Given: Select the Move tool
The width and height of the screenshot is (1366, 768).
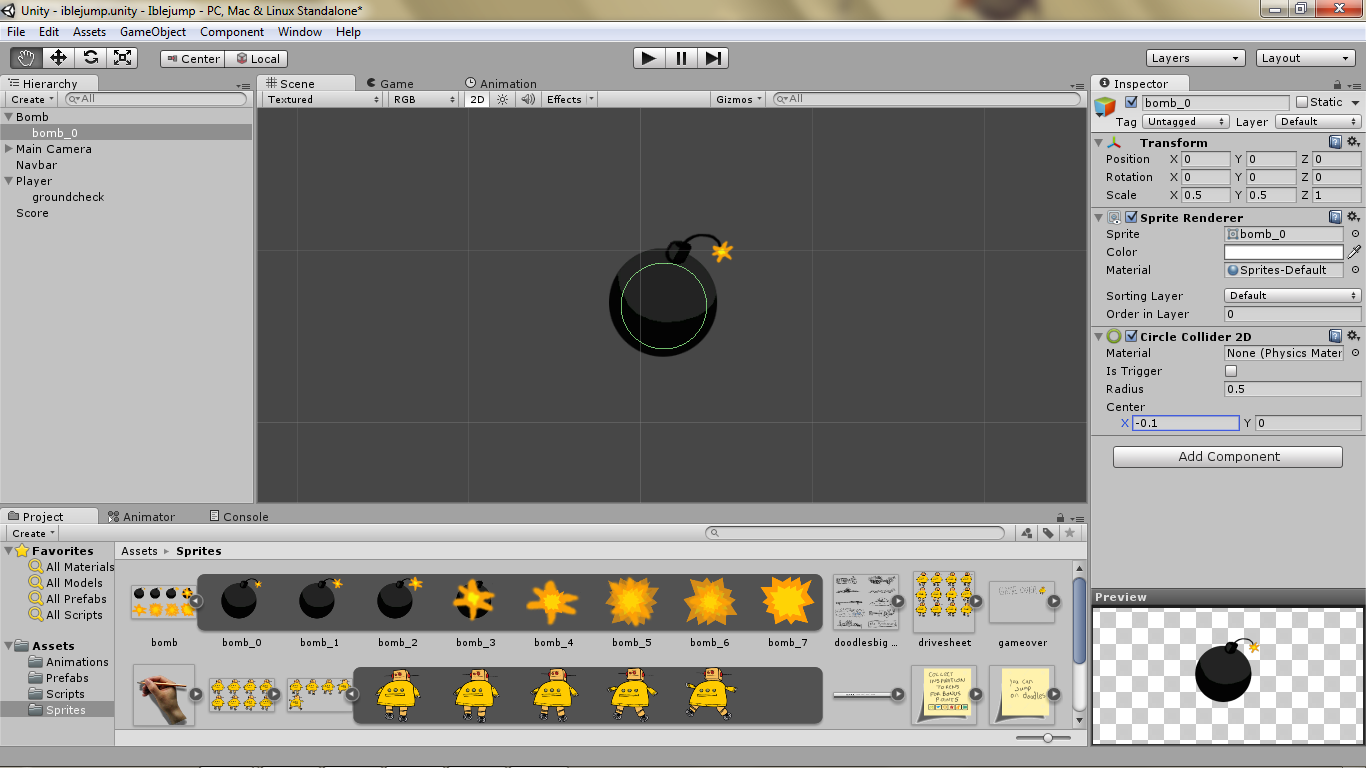Looking at the screenshot, I should pos(57,57).
